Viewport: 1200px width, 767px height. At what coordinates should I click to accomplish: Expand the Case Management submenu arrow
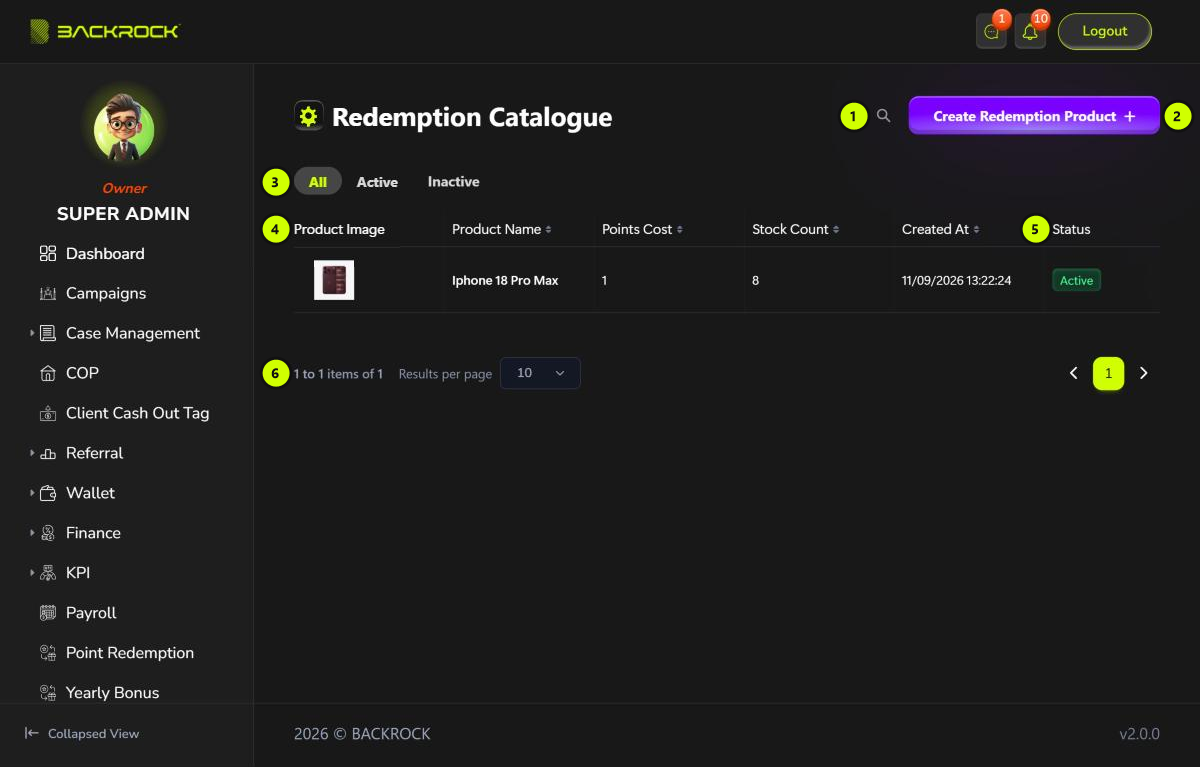[32, 333]
